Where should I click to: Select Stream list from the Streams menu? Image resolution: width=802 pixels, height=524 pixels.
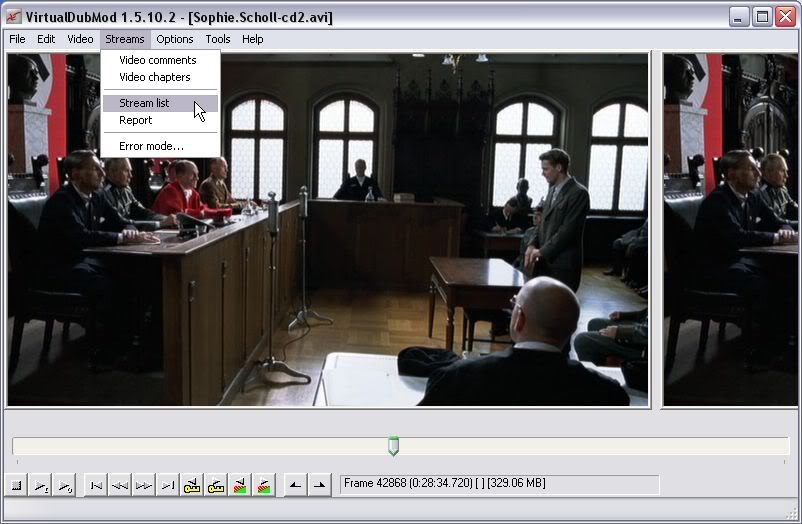tap(144, 103)
